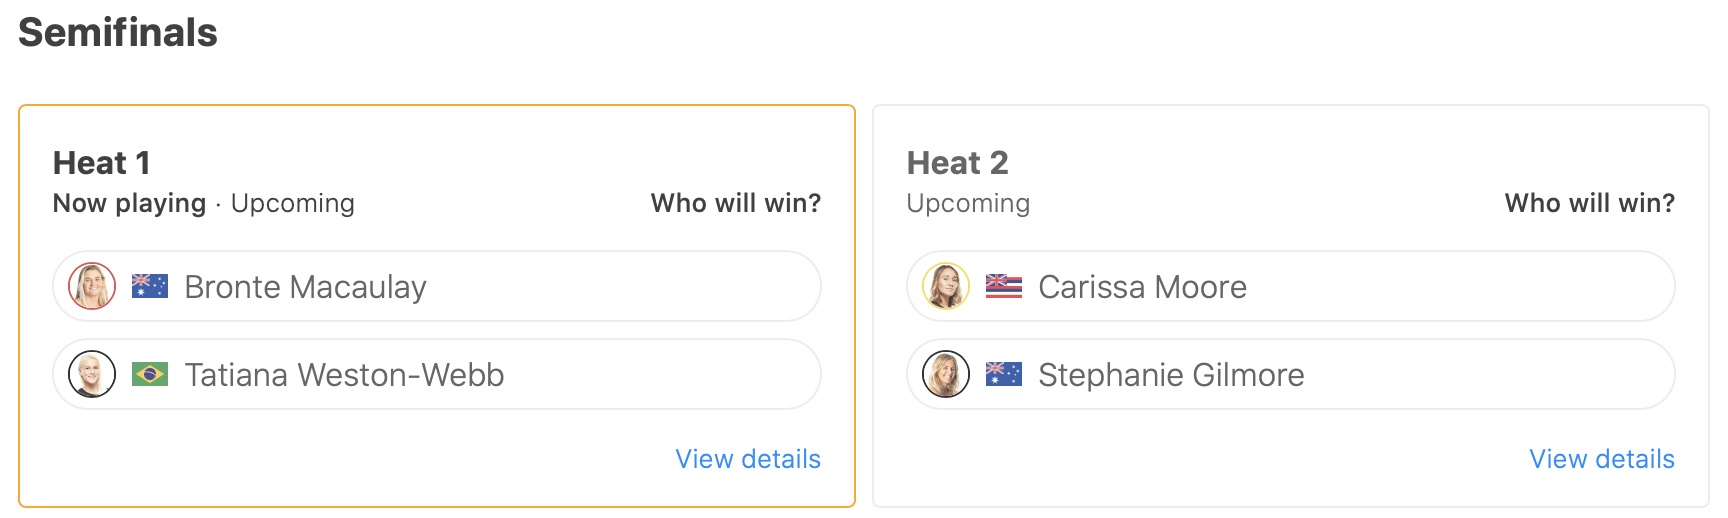Click Carissa Moore's avatar photo
The width and height of the screenshot is (1728, 518).
946,287
